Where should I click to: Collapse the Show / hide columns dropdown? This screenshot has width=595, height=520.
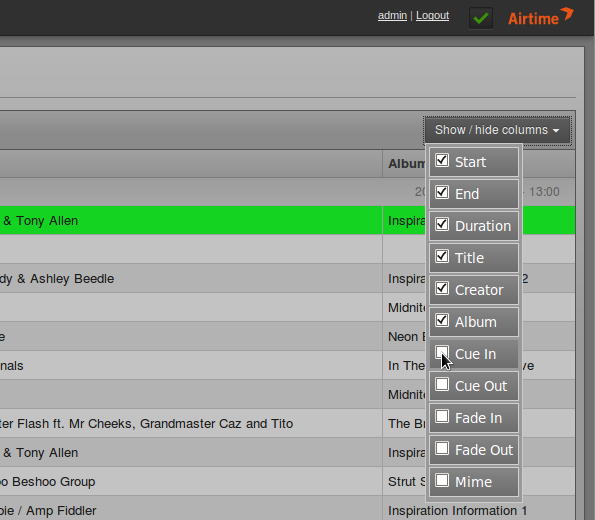[x=497, y=130]
